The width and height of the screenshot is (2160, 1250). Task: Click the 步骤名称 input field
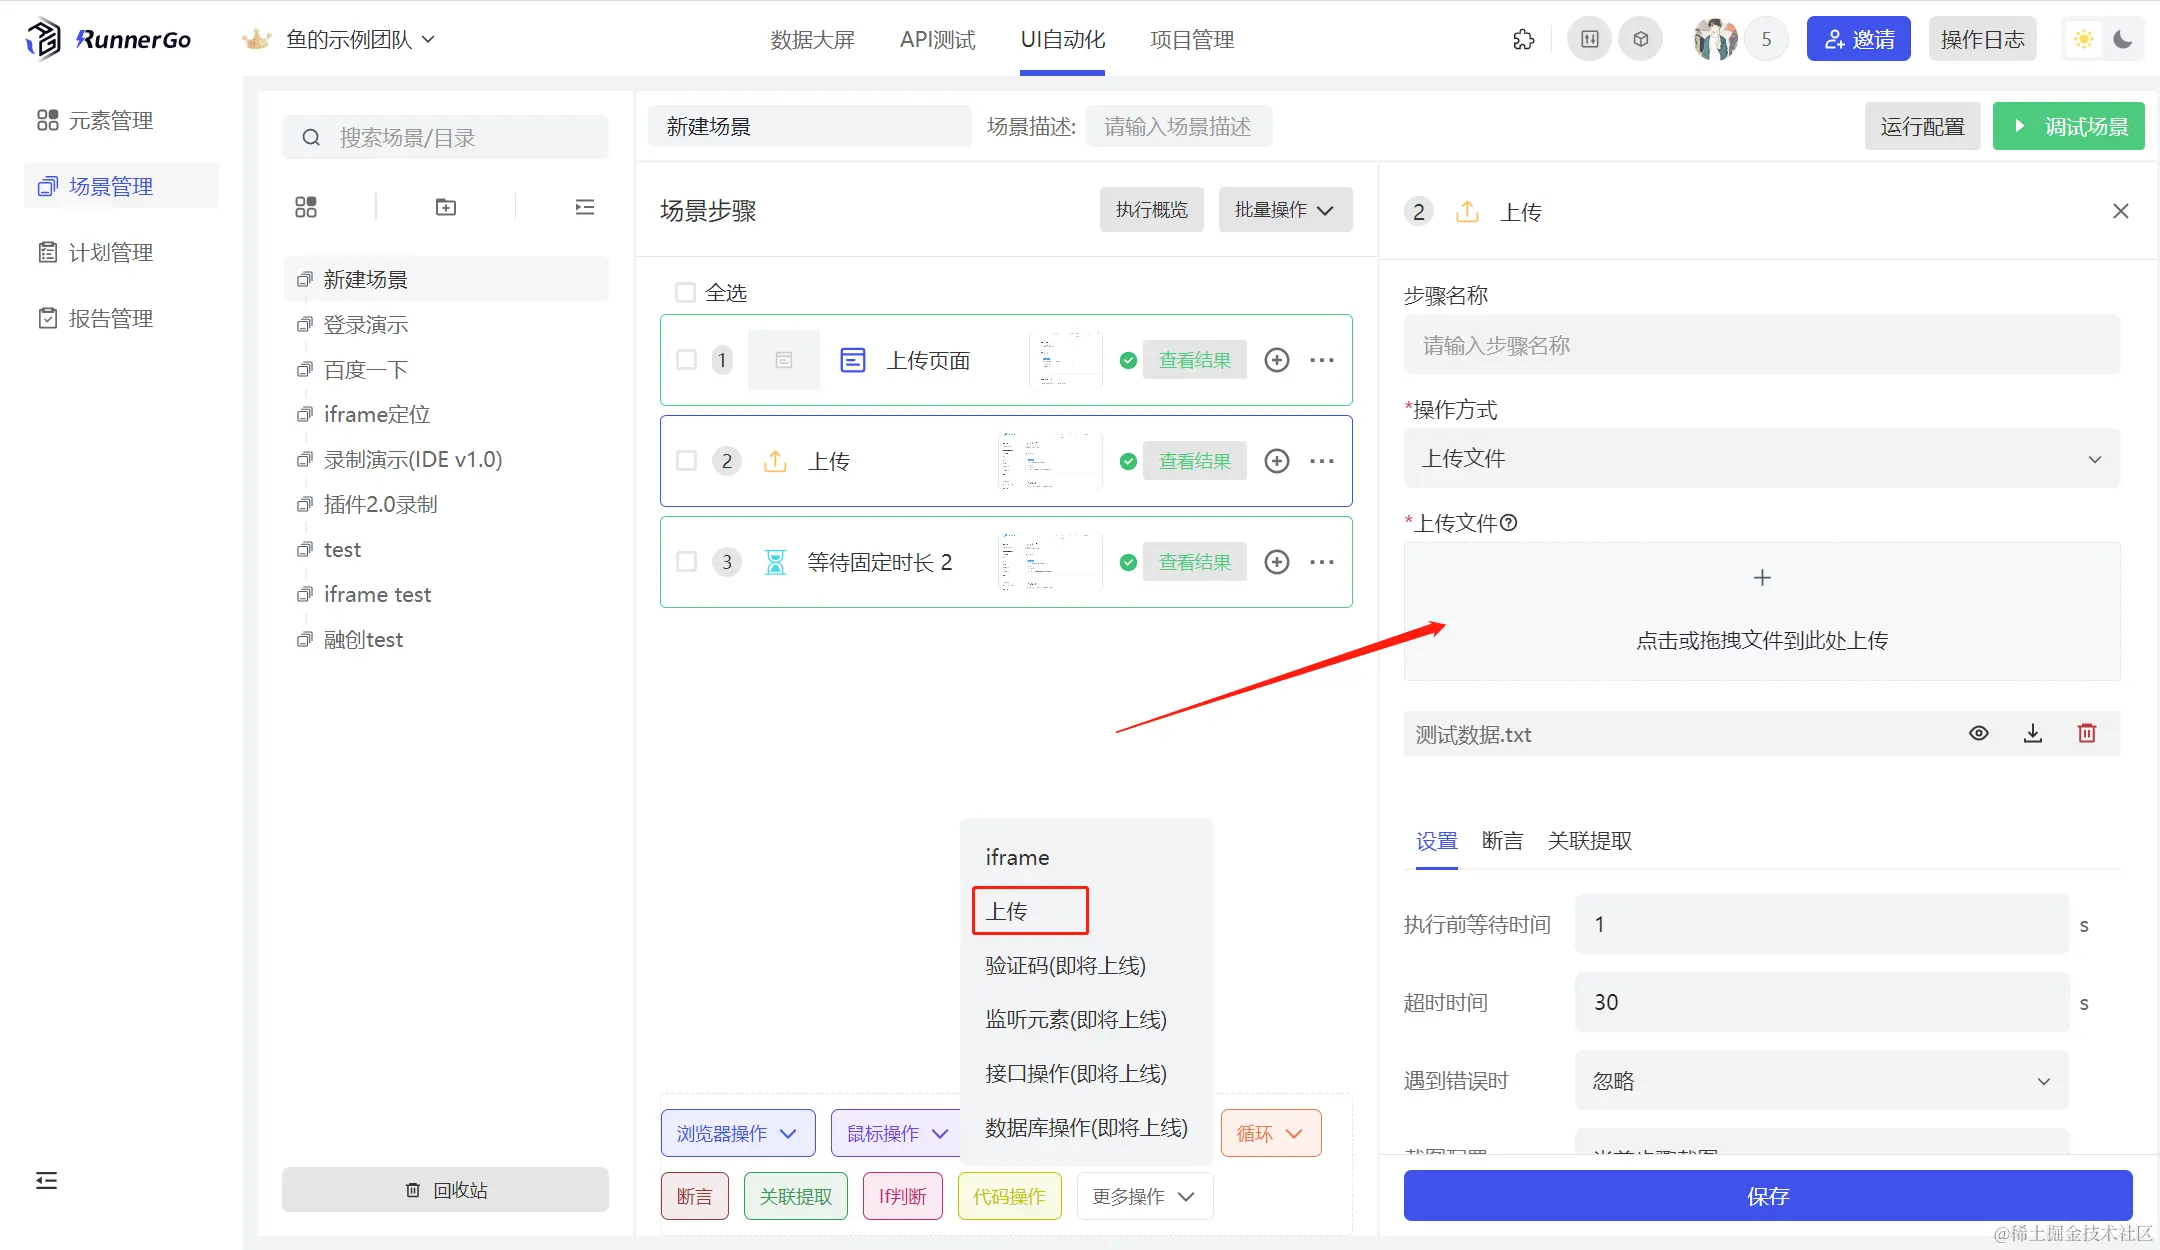coord(1761,345)
